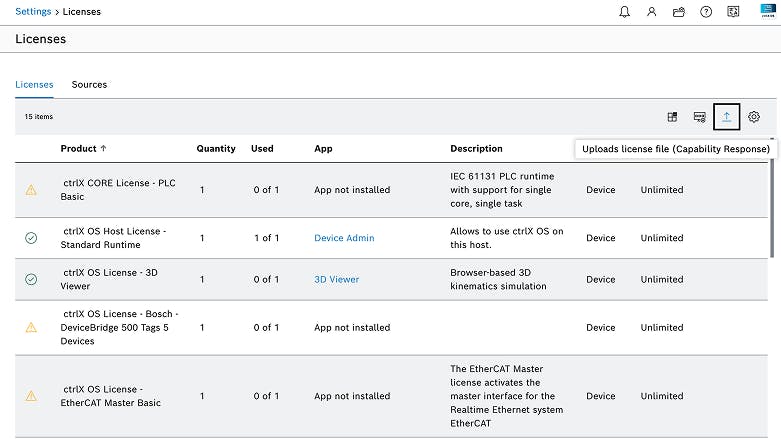This screenshot has height=439, width=781.
Task: Click the Bosch Rexroth logo
Action: click(x=768, y=10)
